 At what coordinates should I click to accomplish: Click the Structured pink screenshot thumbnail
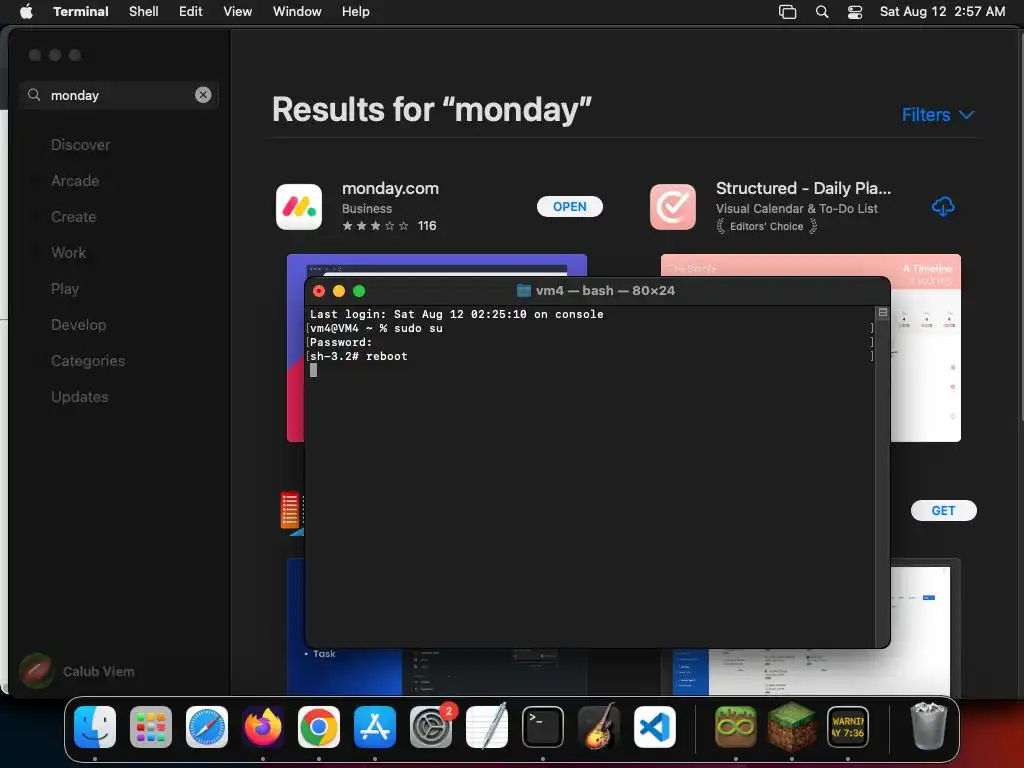click(810, 264)
